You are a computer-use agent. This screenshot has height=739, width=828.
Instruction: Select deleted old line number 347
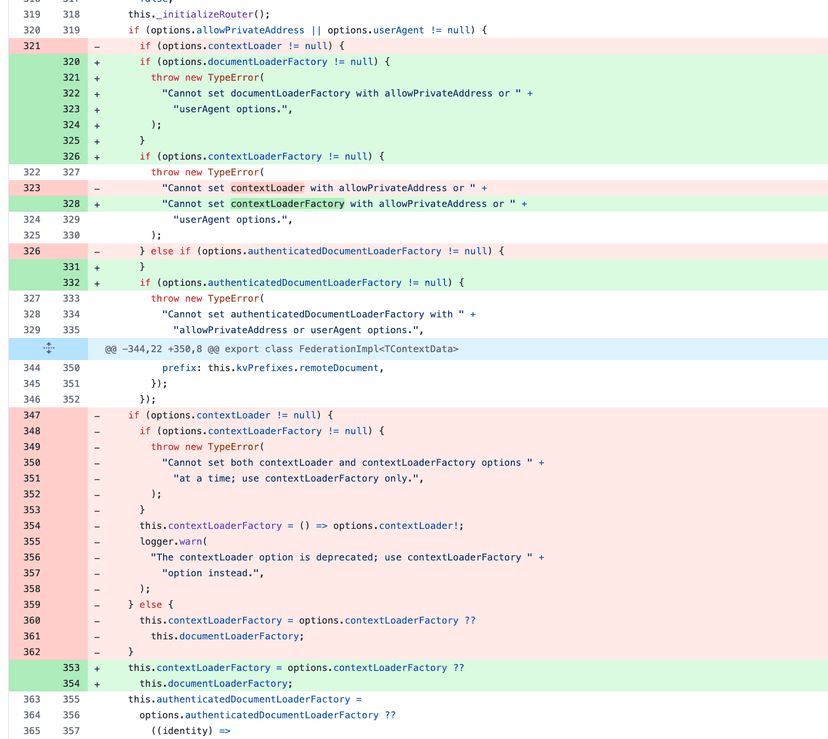31,415
